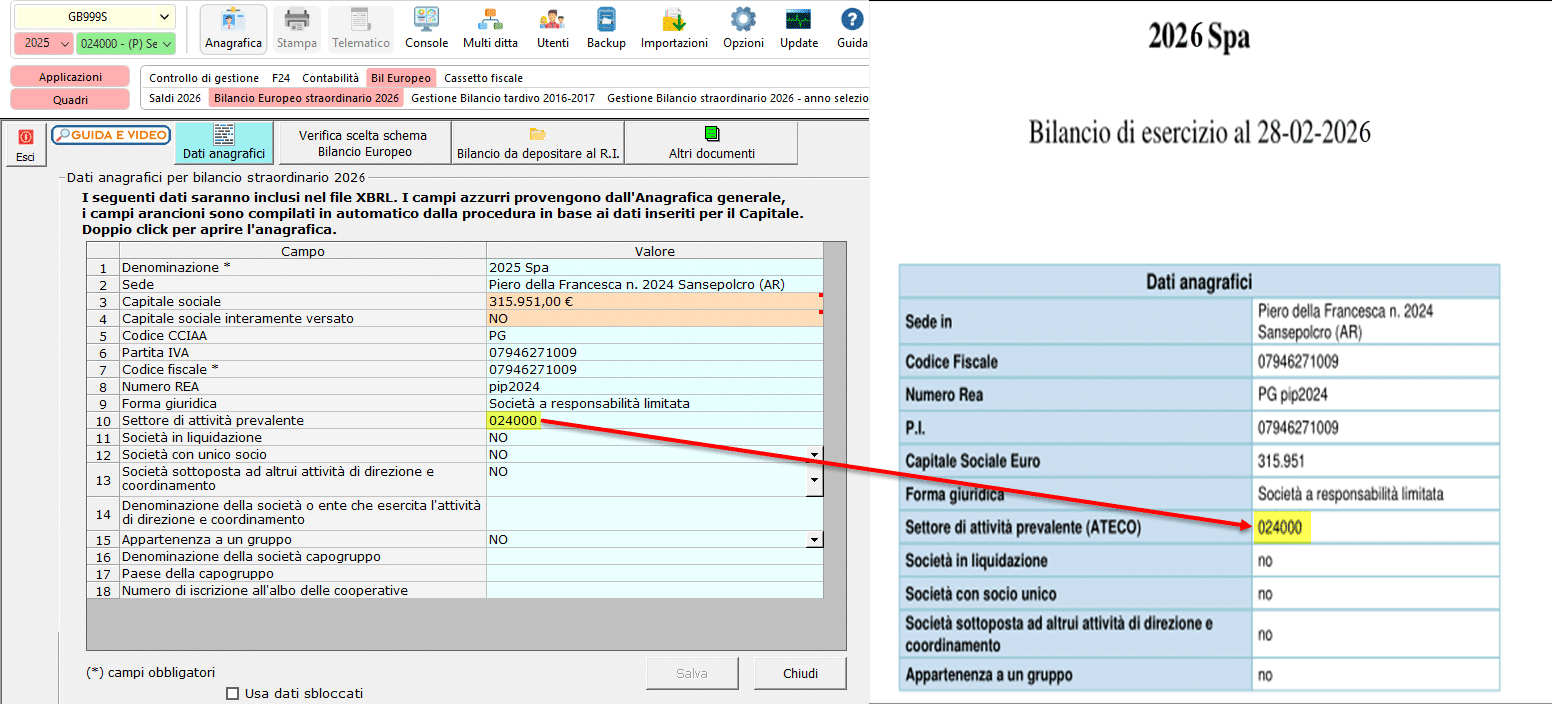The image size is (1552, 704).
Task: Select the Bil Europeo menu item
Action: click(400, 78)
